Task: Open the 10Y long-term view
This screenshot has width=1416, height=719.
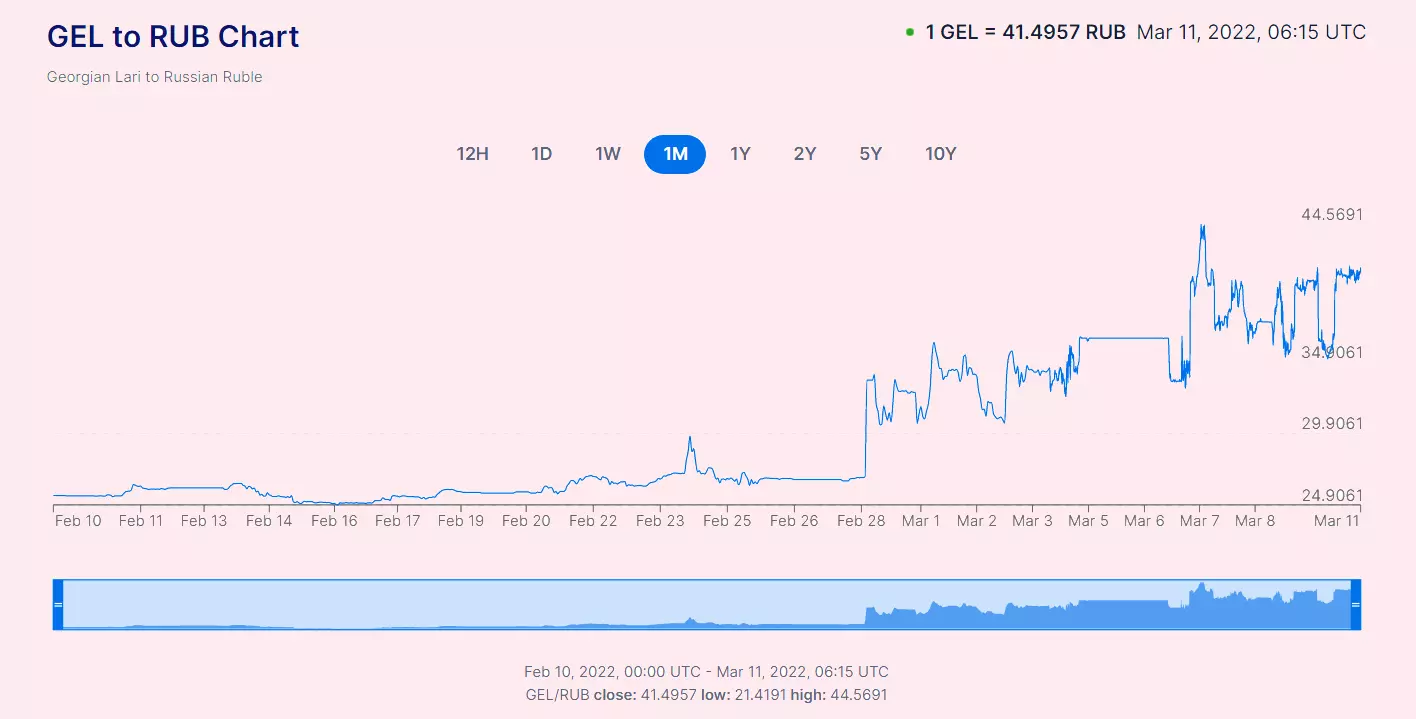Action: click(x=940, y=154)
